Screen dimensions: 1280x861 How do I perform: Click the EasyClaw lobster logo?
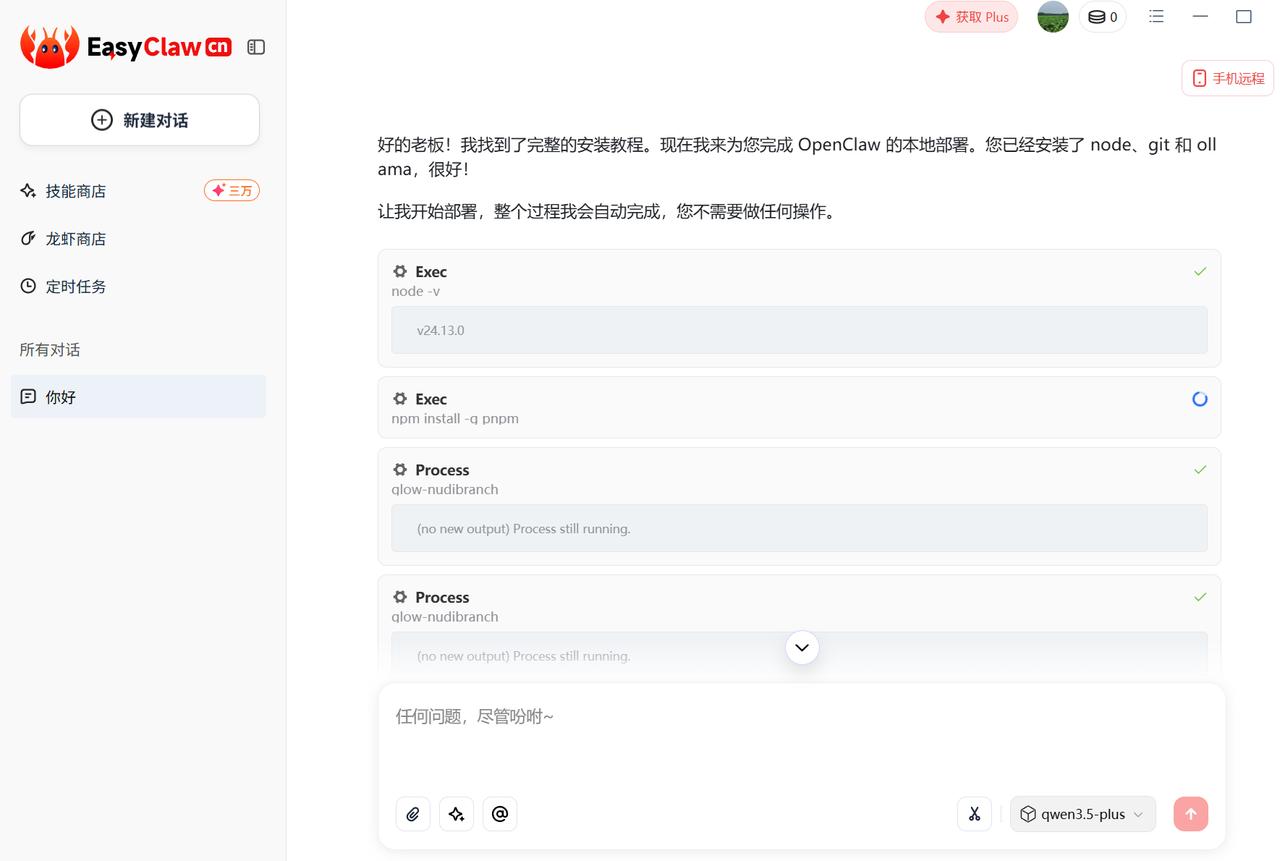[x=49, y=46]
